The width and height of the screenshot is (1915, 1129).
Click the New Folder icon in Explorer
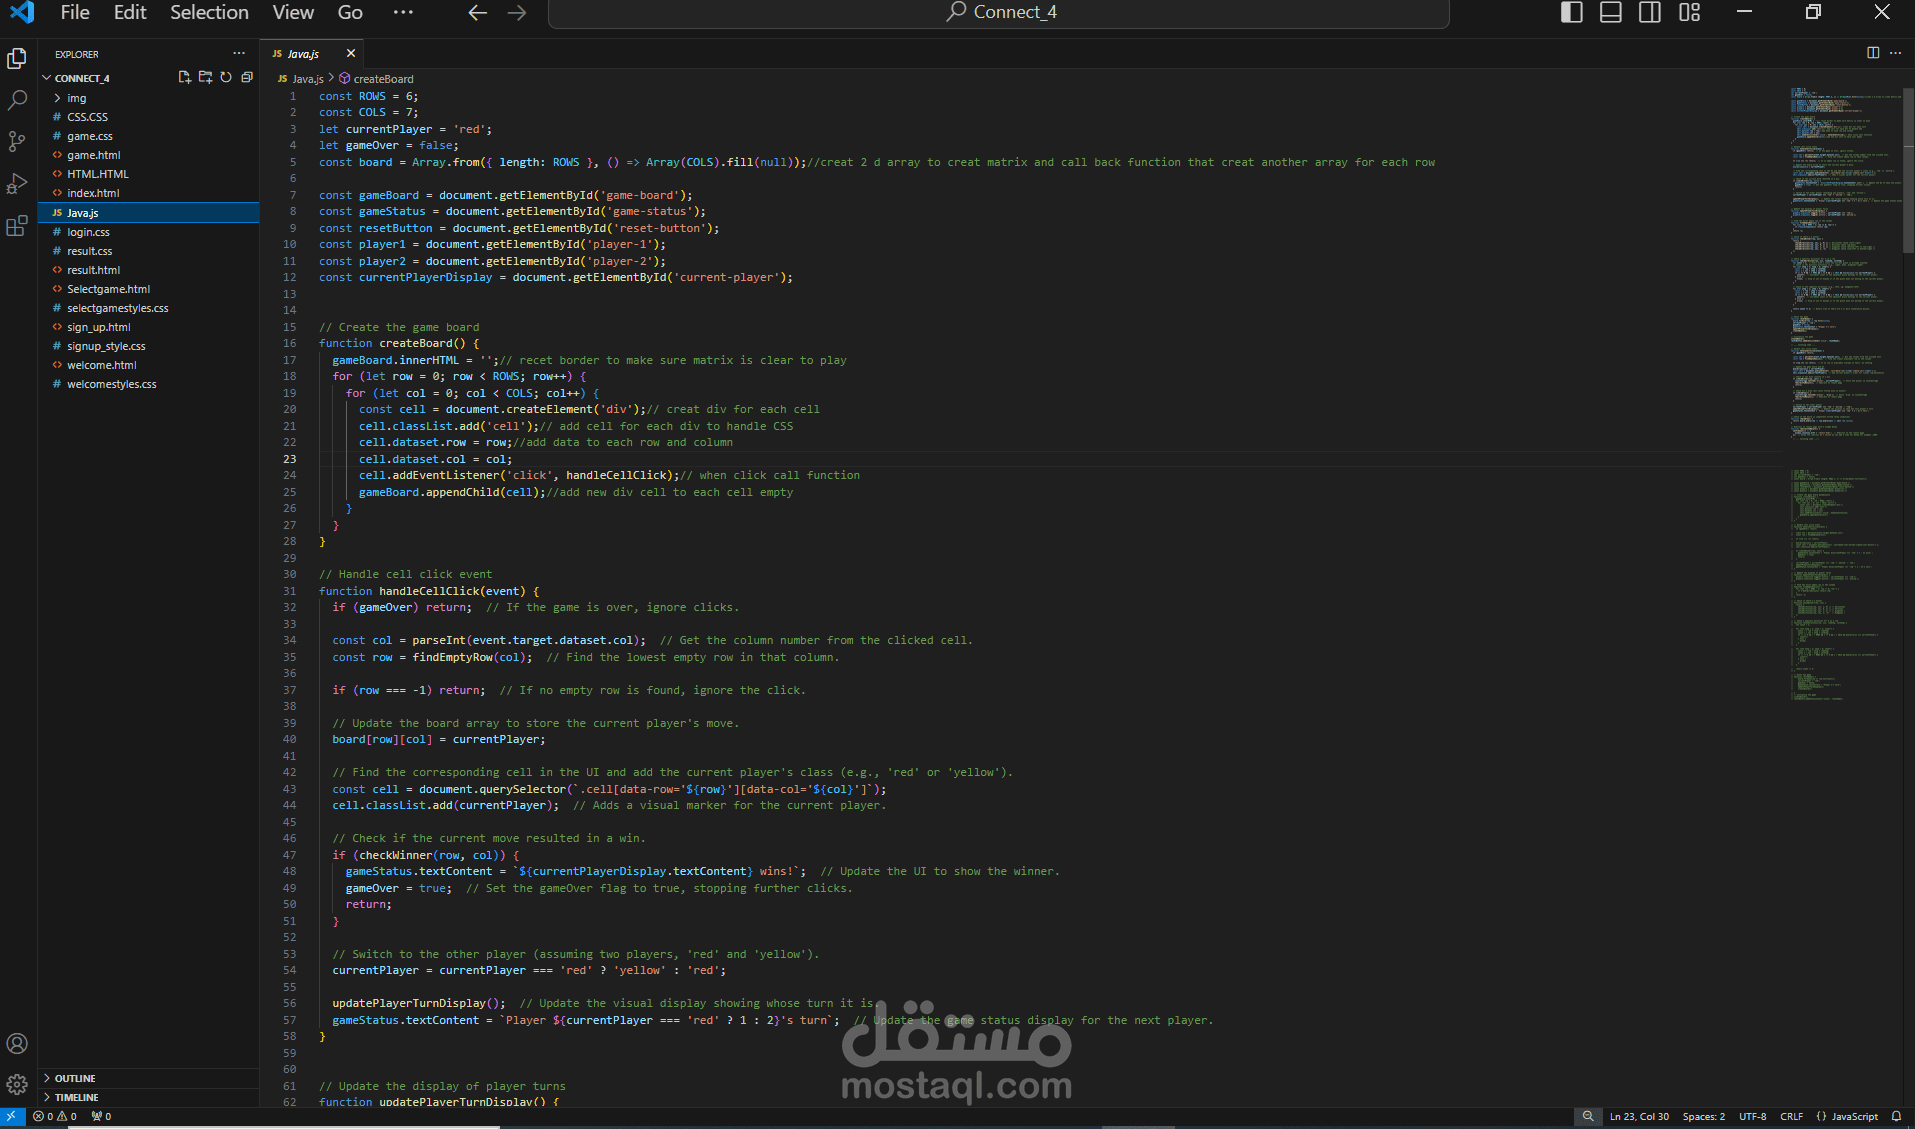click(205, 77)
